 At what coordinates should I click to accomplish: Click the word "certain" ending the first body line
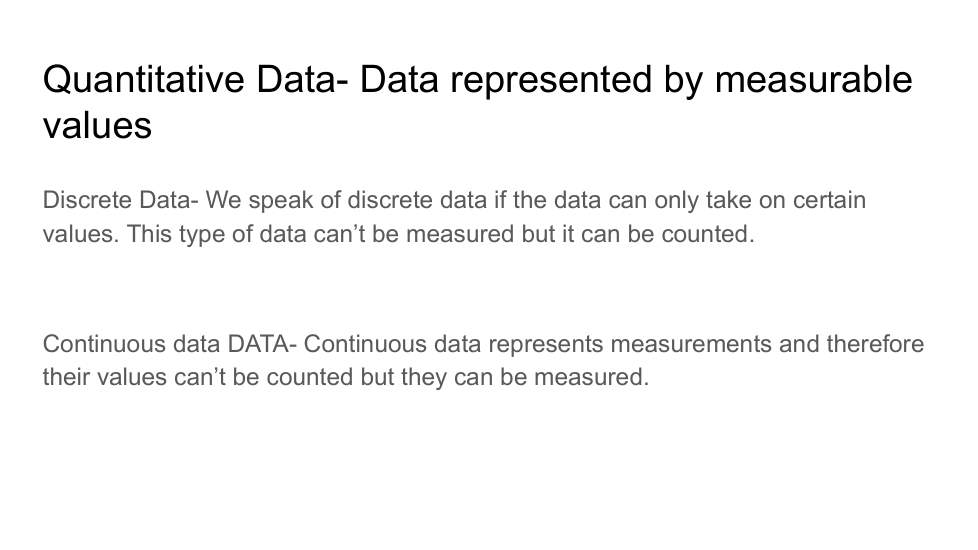pos(829,200)
